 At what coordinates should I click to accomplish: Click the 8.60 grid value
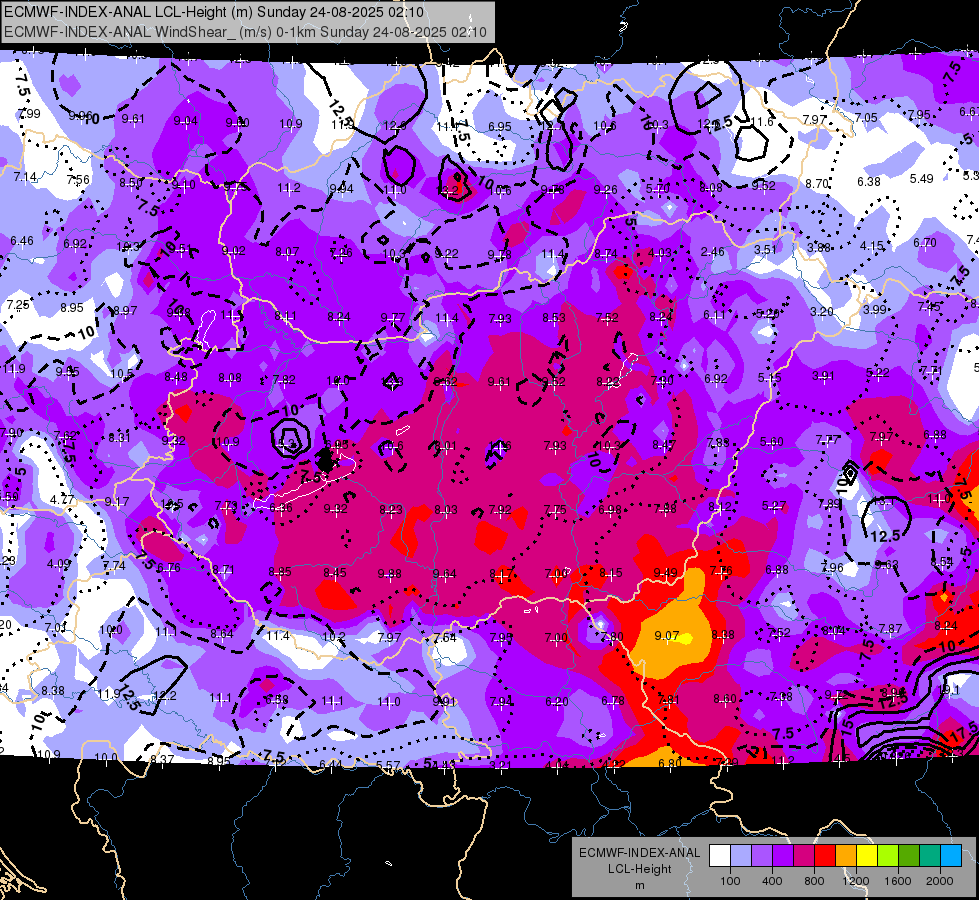(725, 699)
